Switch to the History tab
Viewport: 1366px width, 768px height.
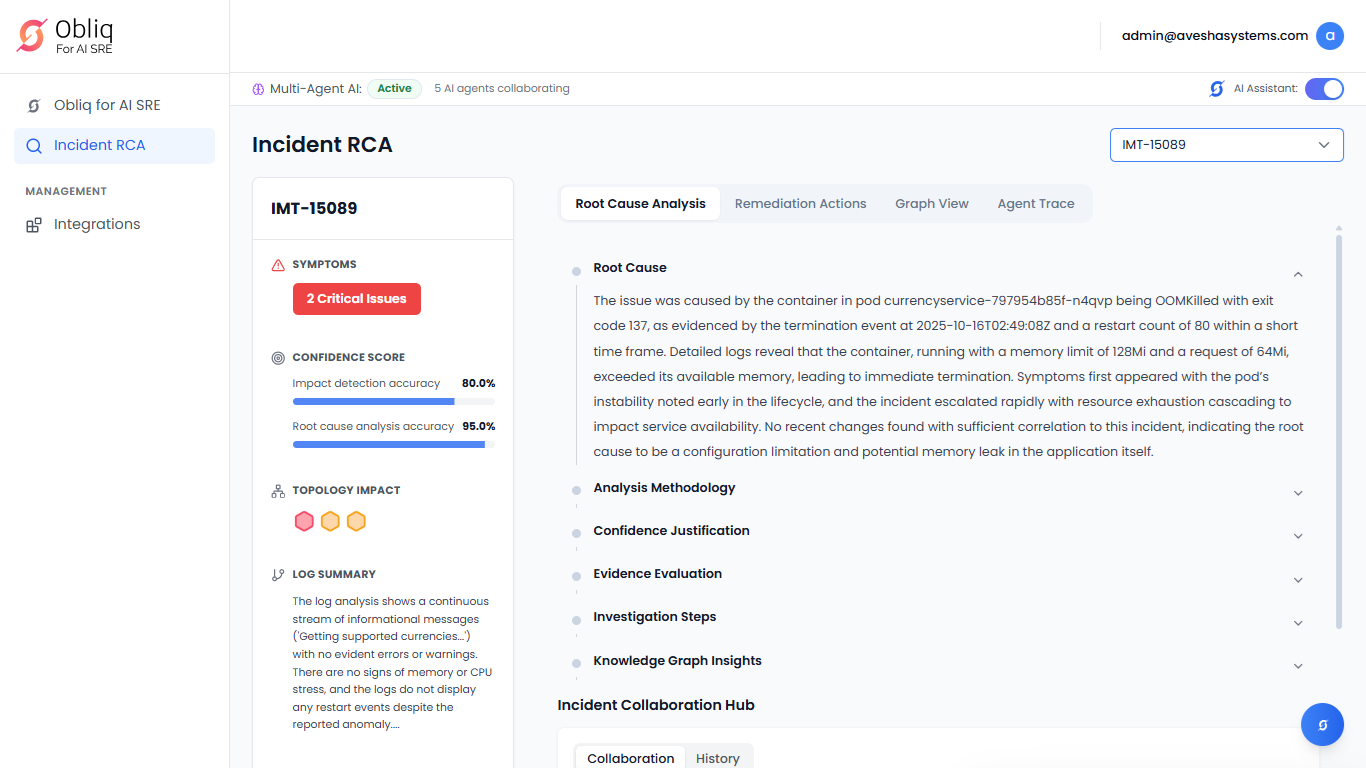(x=717, y=758)
